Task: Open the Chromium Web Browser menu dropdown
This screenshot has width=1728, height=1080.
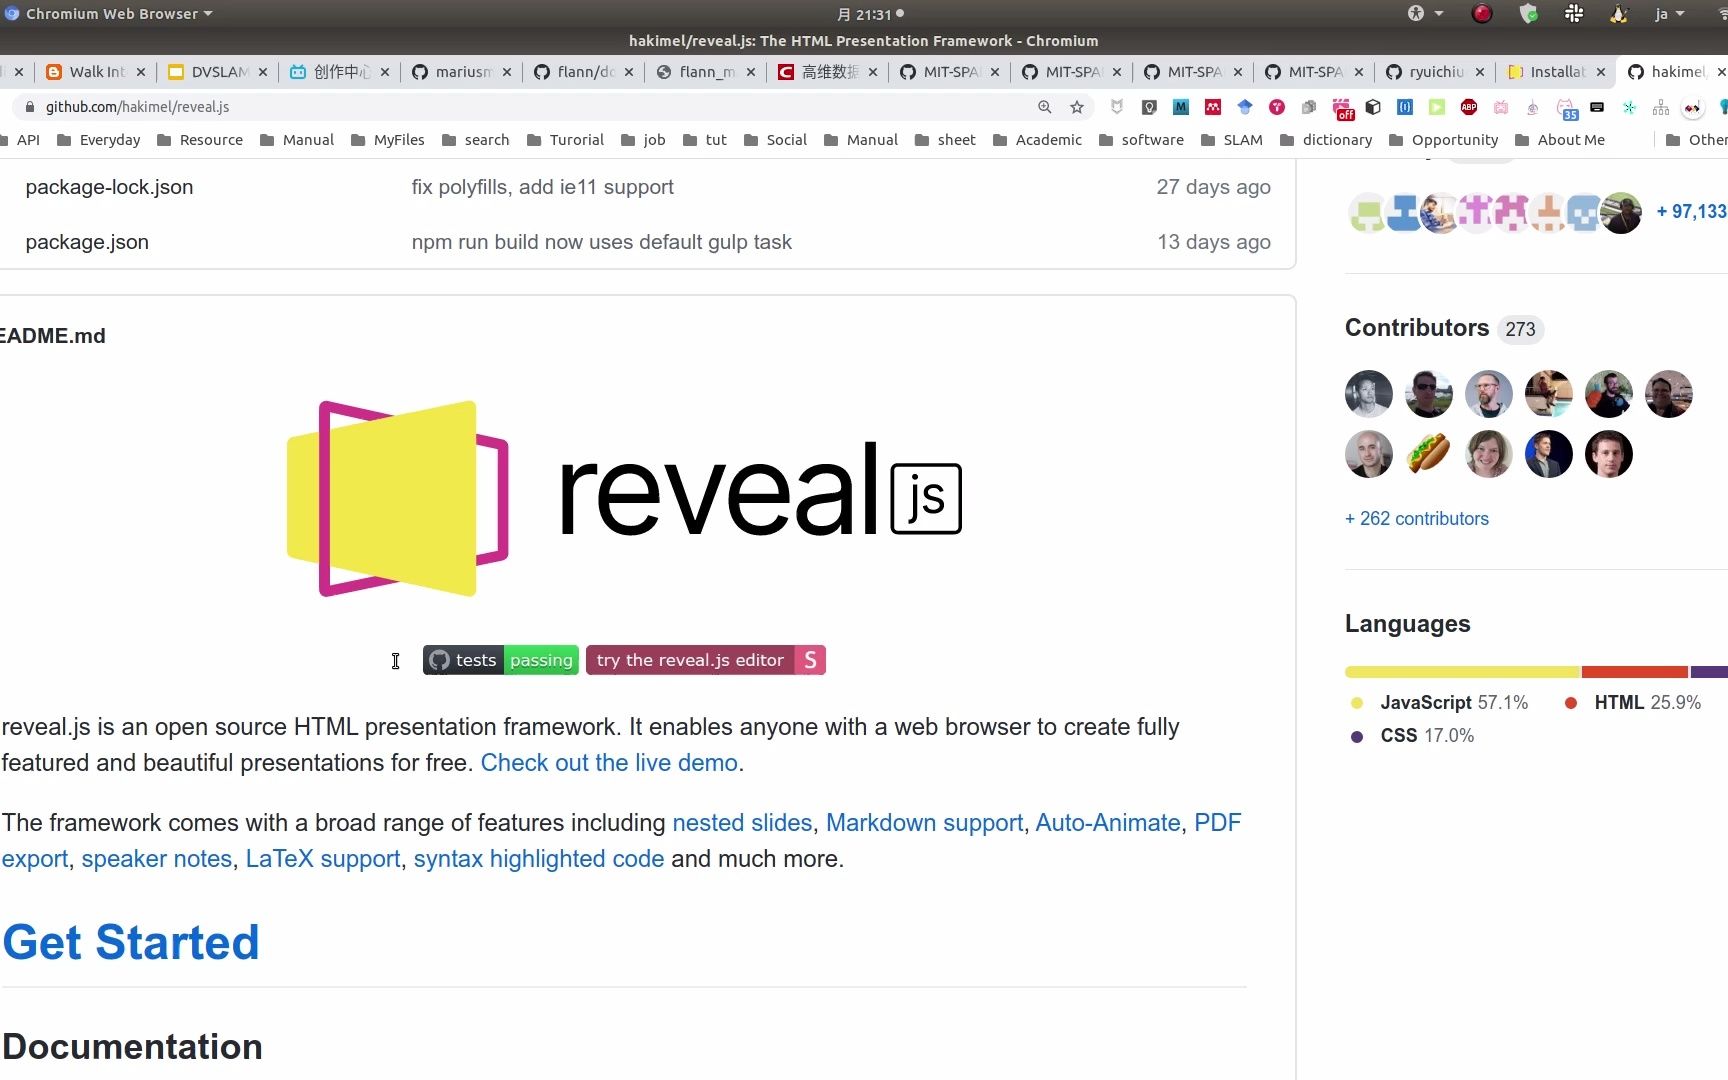Action: point(110,13)
